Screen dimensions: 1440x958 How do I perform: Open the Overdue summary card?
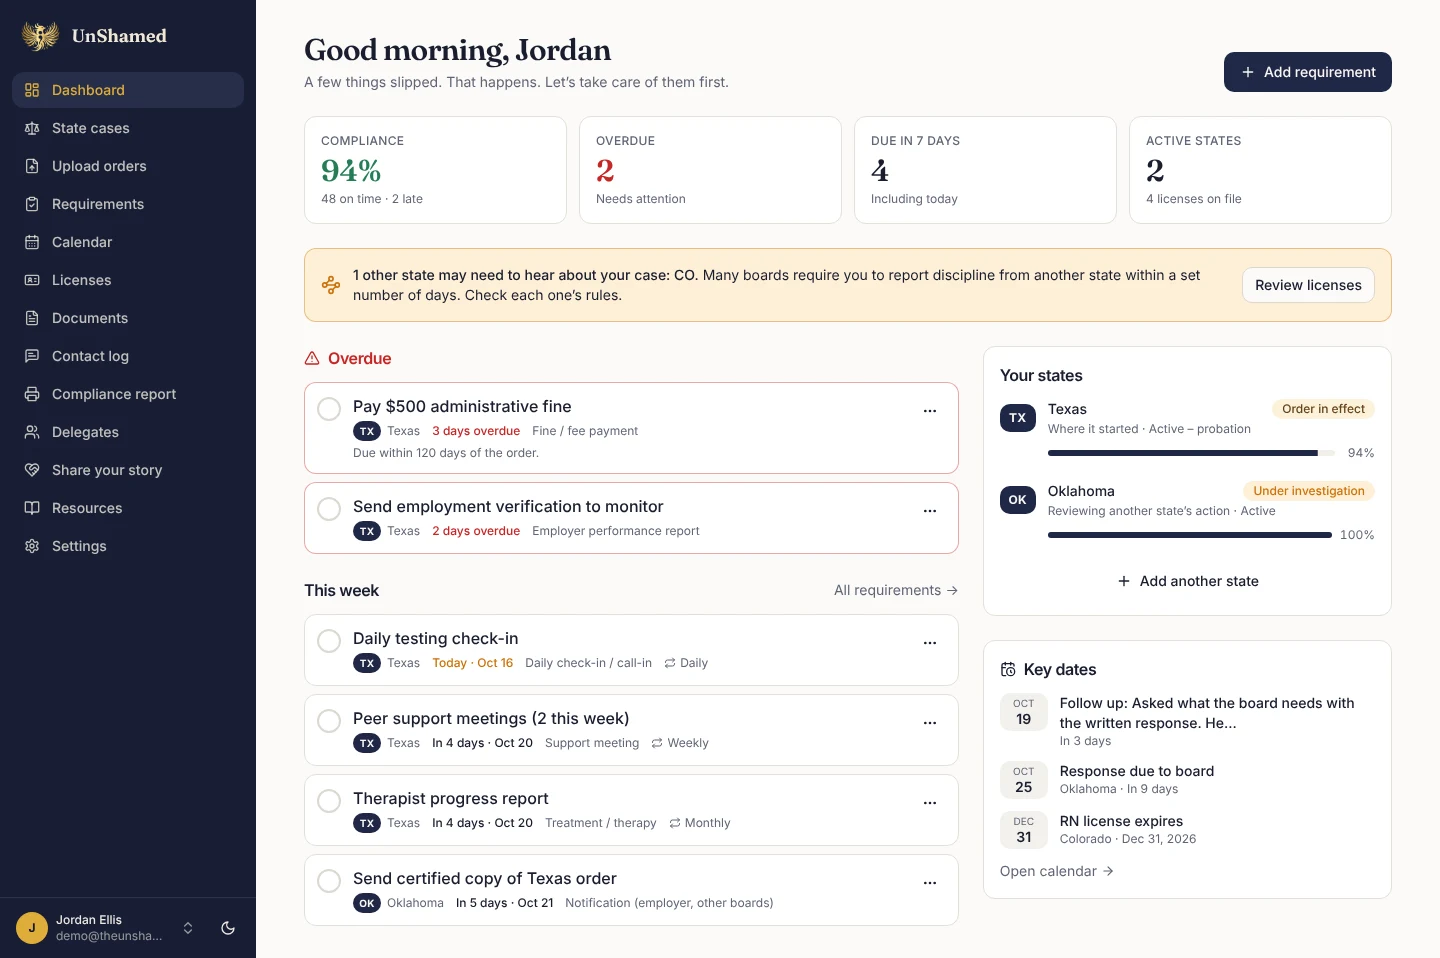coord(710,170)
